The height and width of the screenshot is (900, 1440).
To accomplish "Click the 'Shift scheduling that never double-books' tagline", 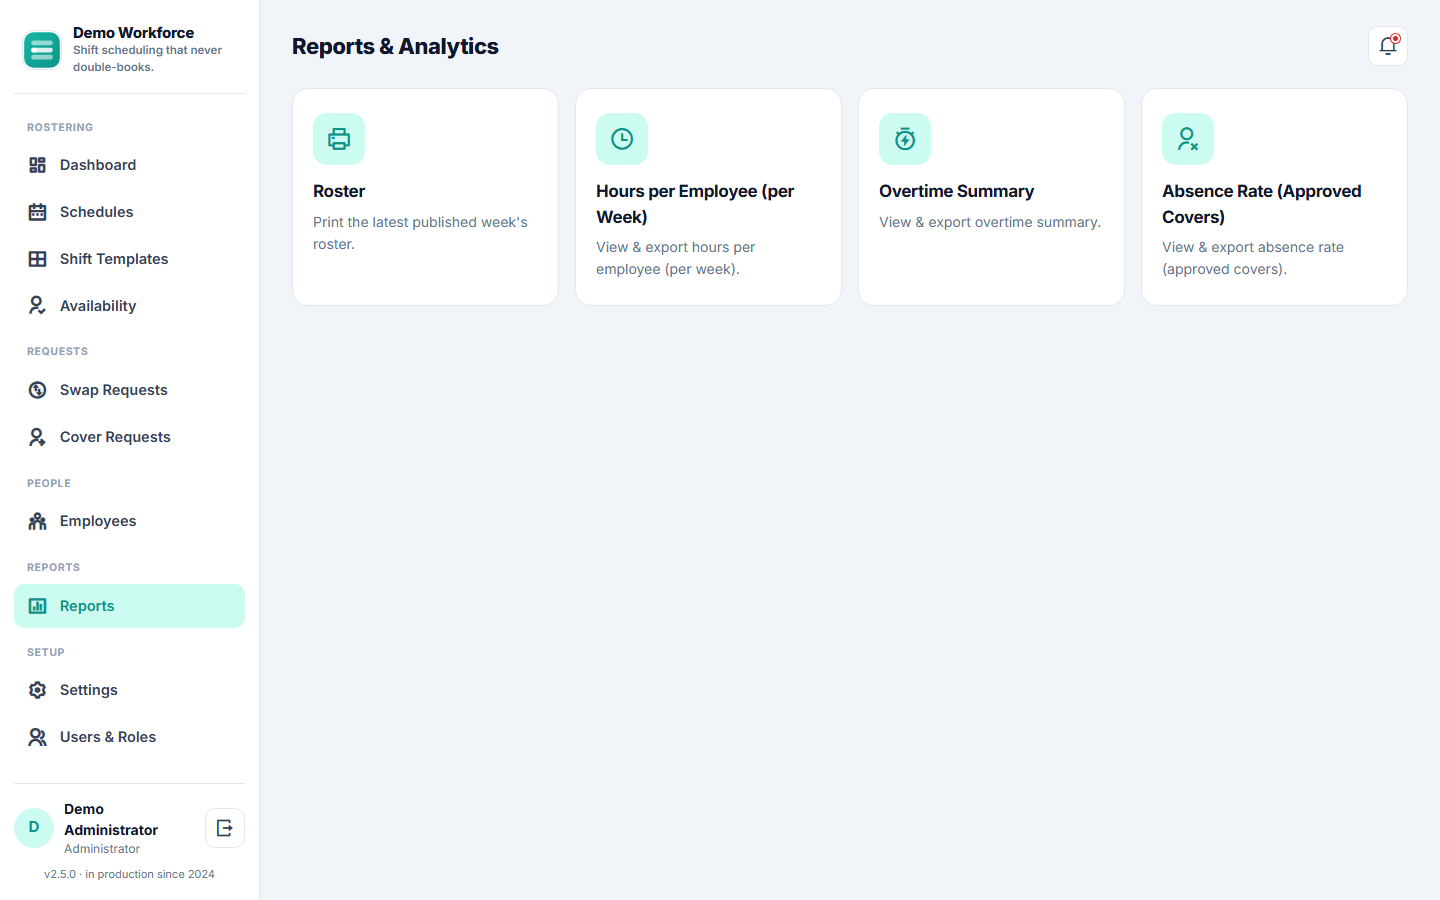I will tap(147, 59).
